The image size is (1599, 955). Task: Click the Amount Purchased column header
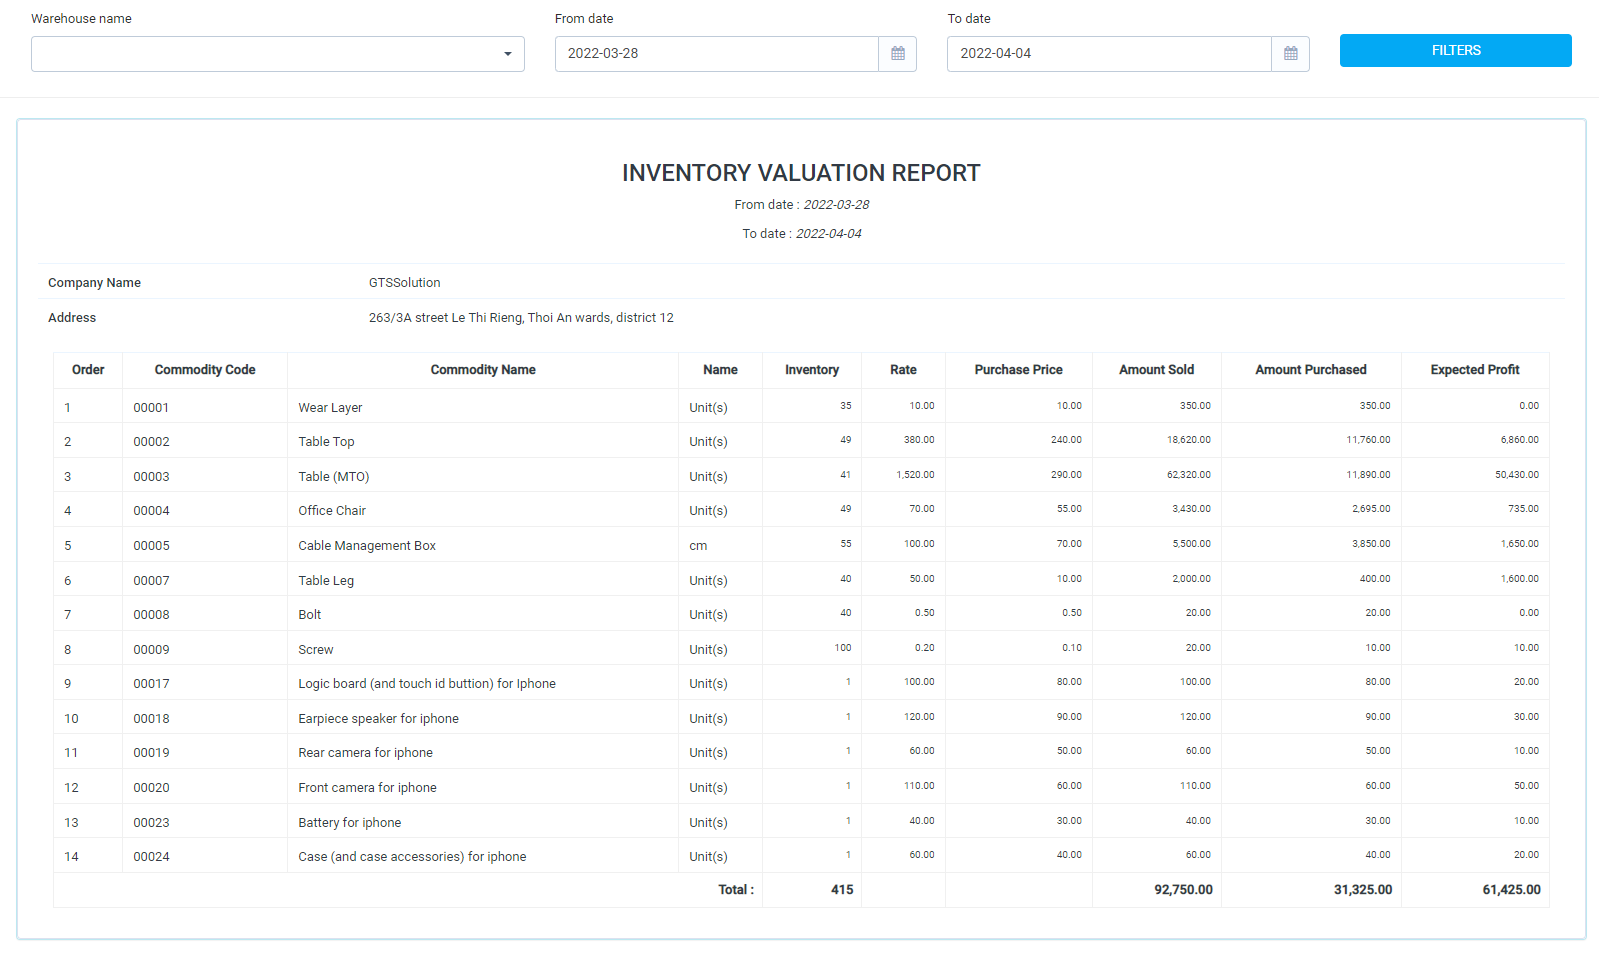1310,370
